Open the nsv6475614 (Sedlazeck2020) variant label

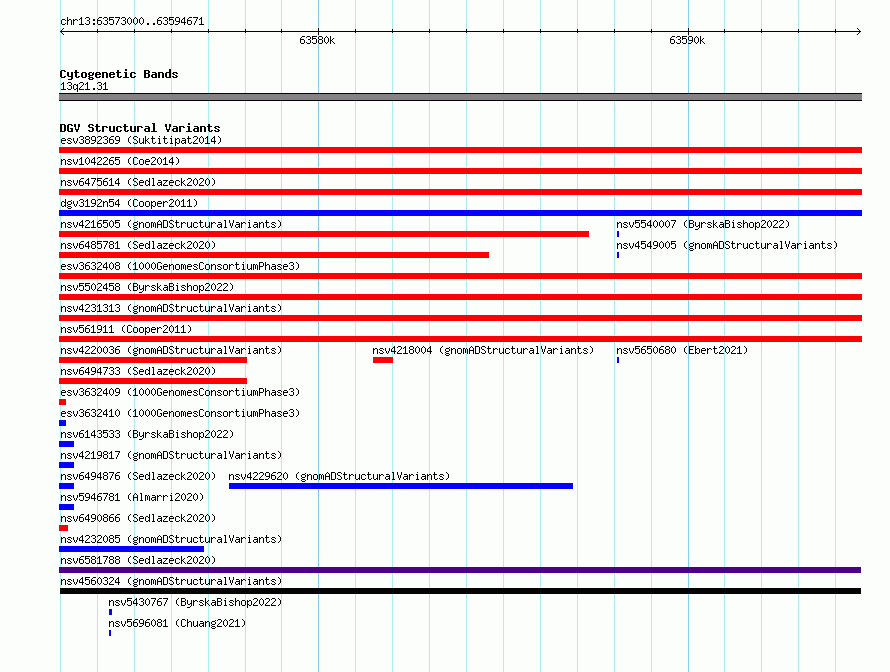click(138, 182)
